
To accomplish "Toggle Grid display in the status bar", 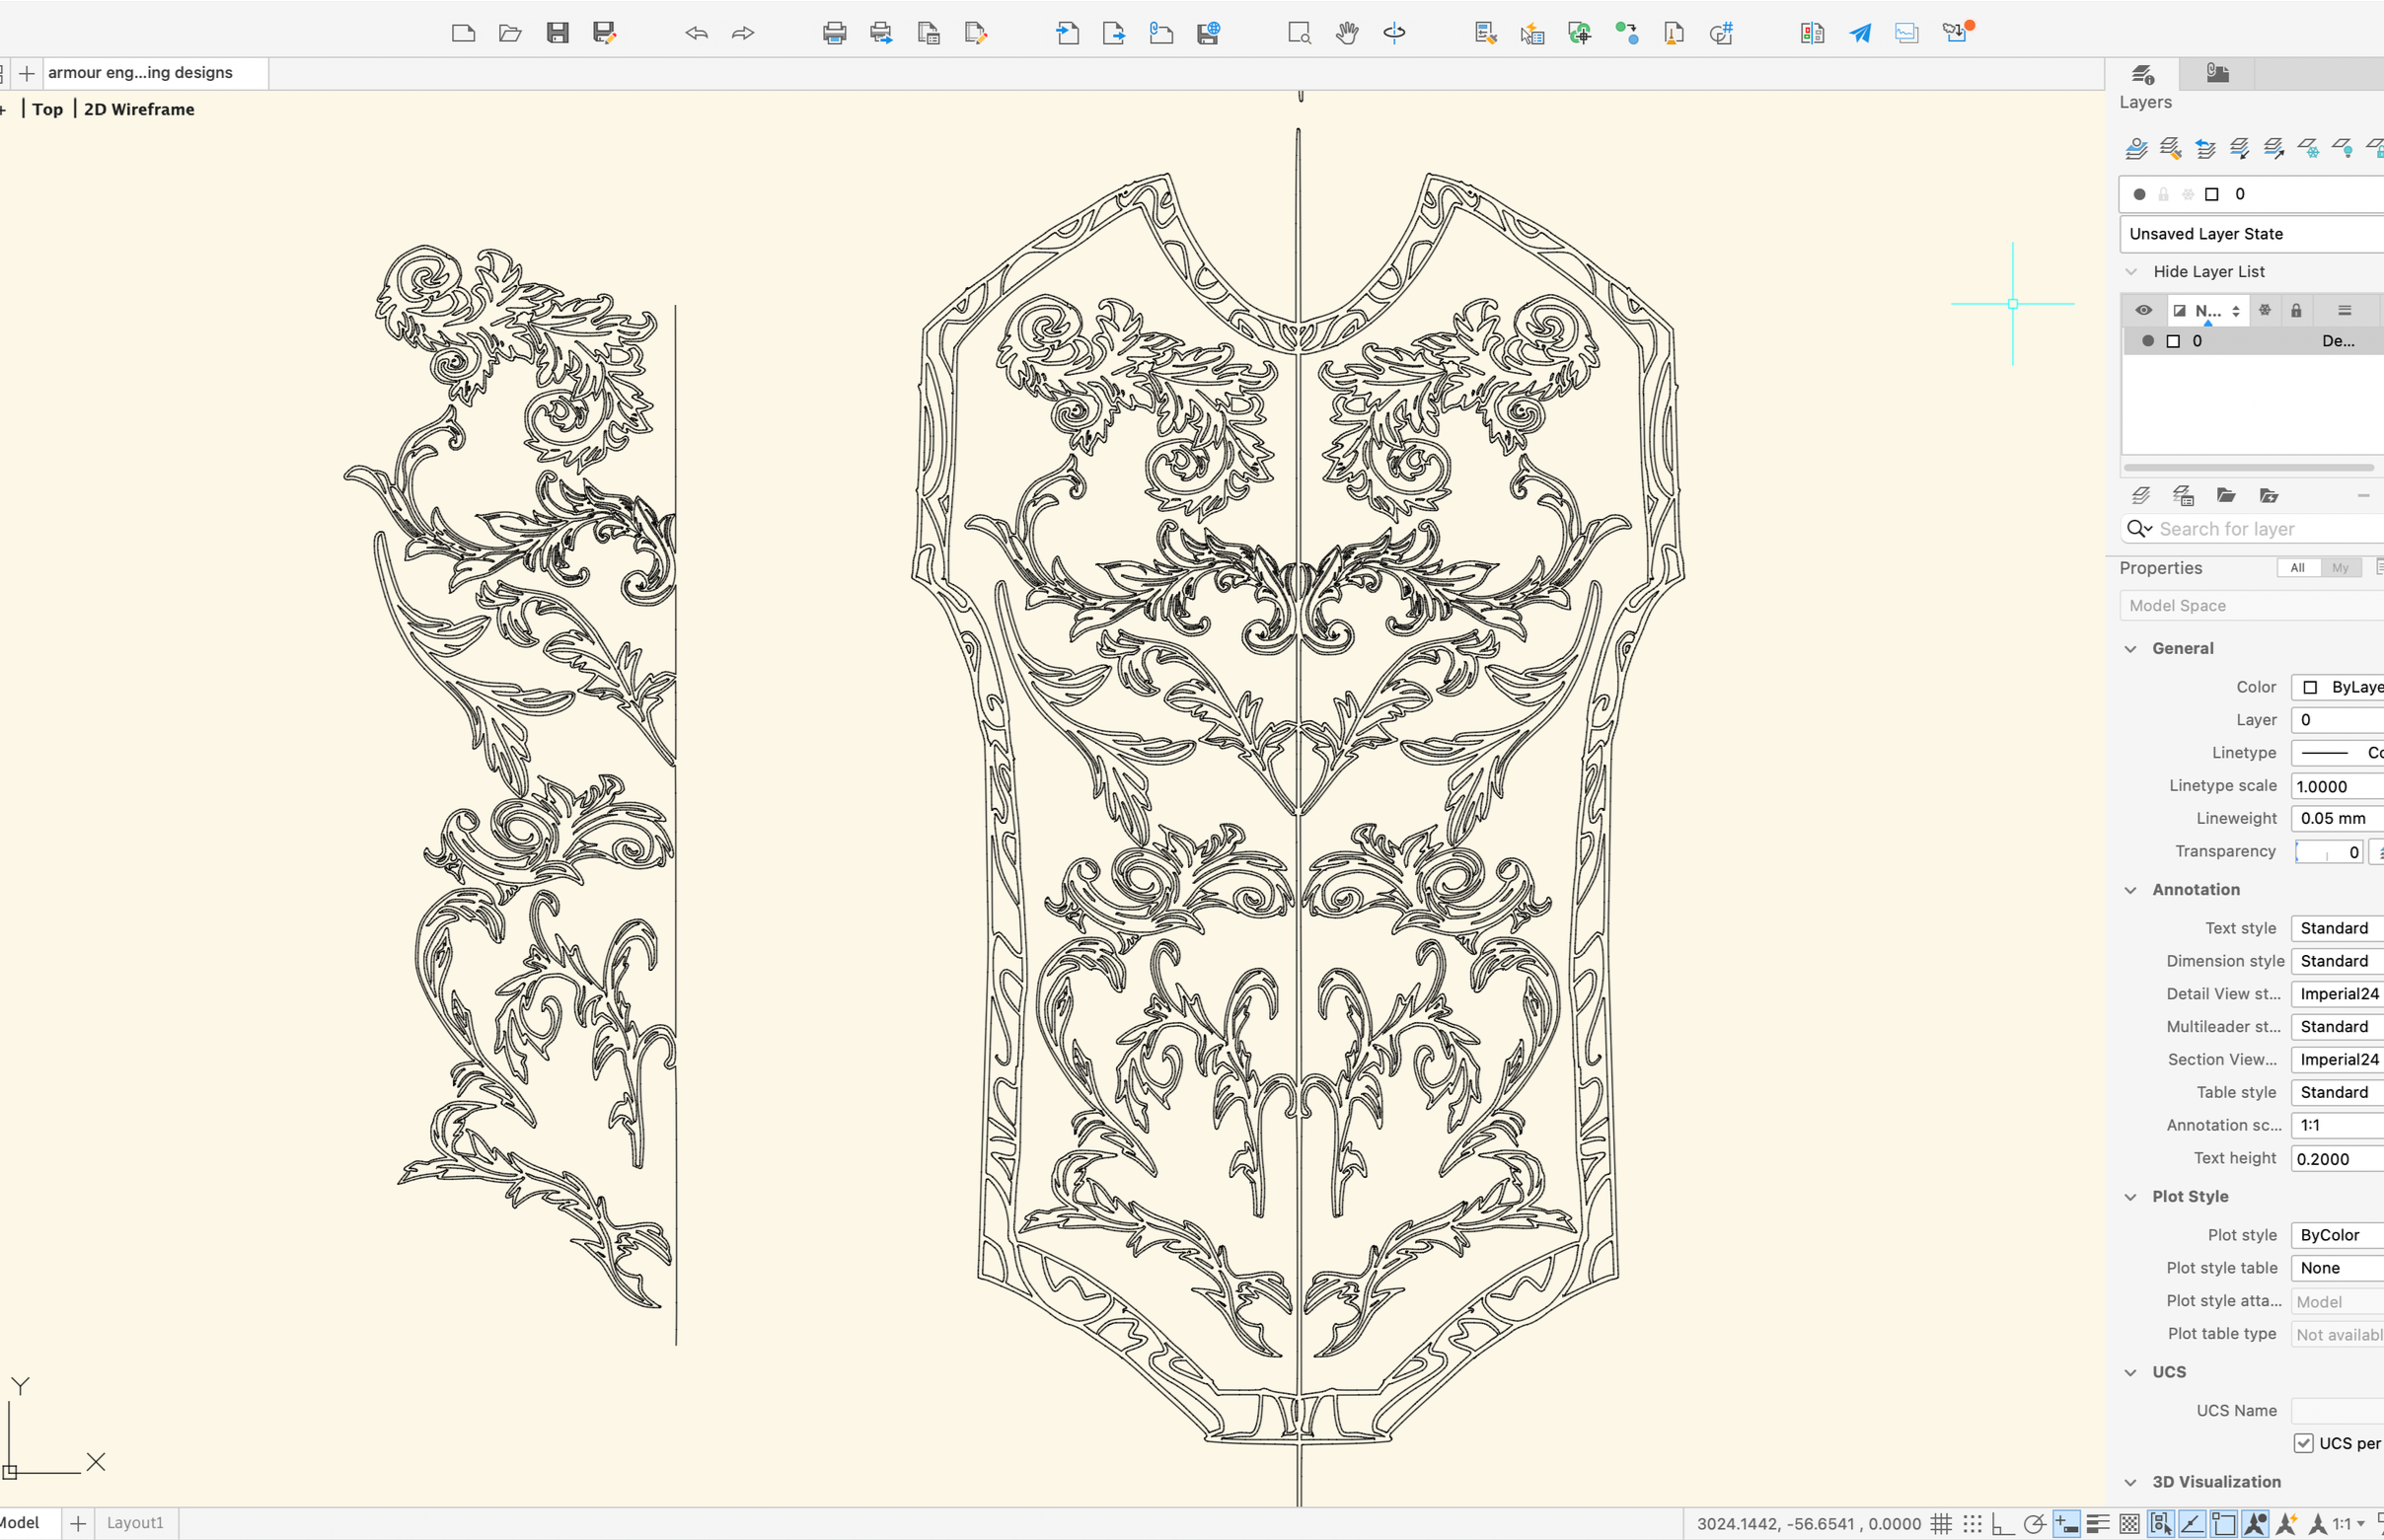I will (1941, 1523).
